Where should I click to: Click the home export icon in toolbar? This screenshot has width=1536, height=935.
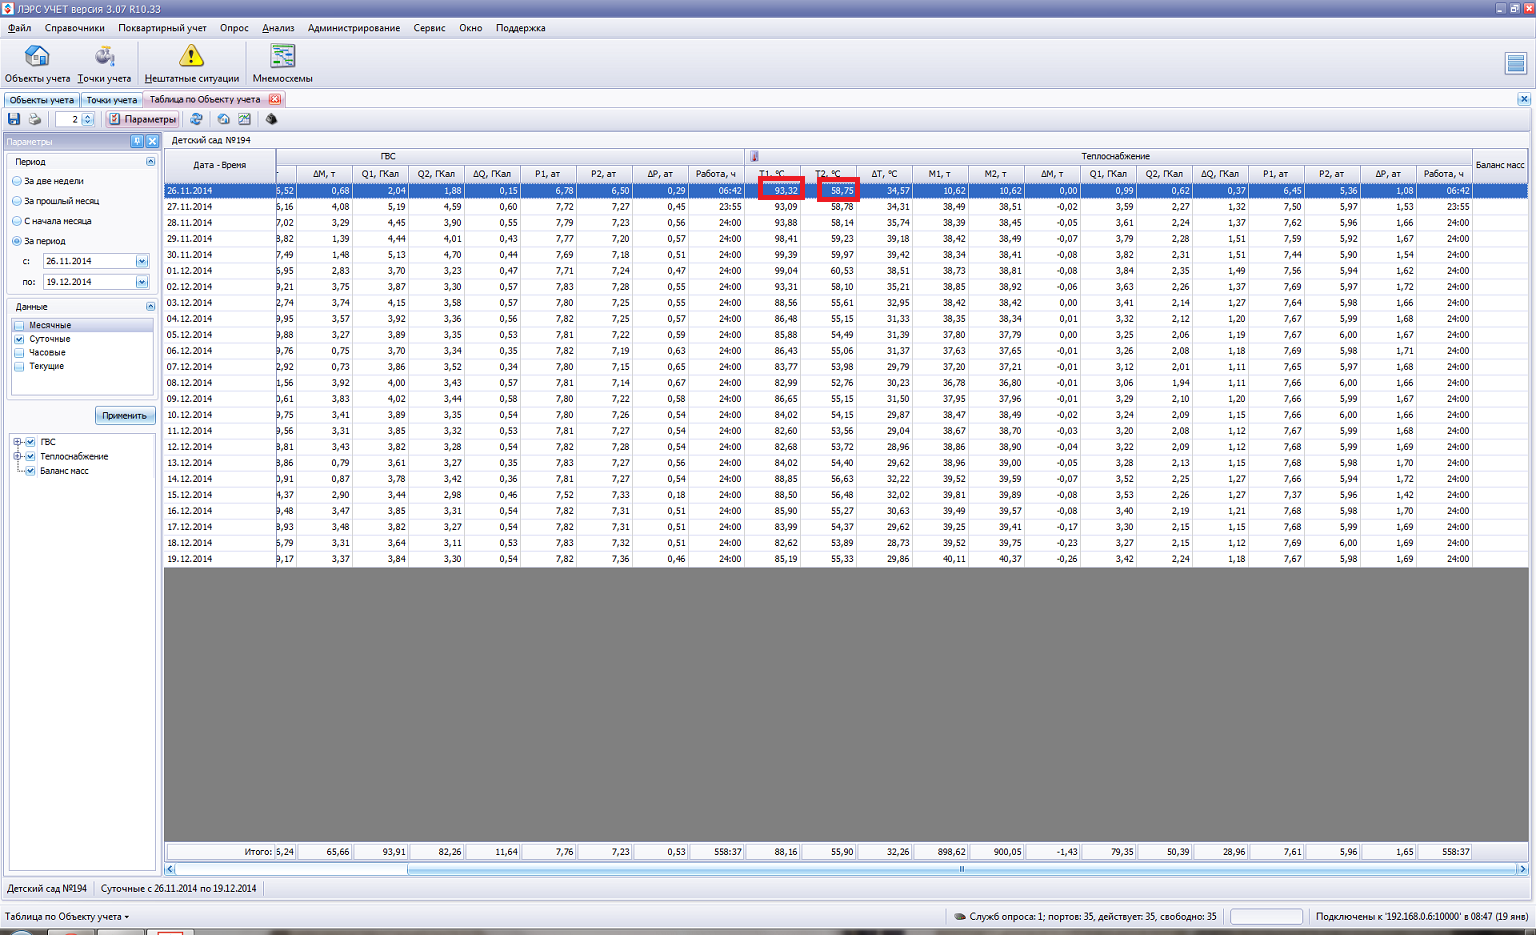pos(224,119)
